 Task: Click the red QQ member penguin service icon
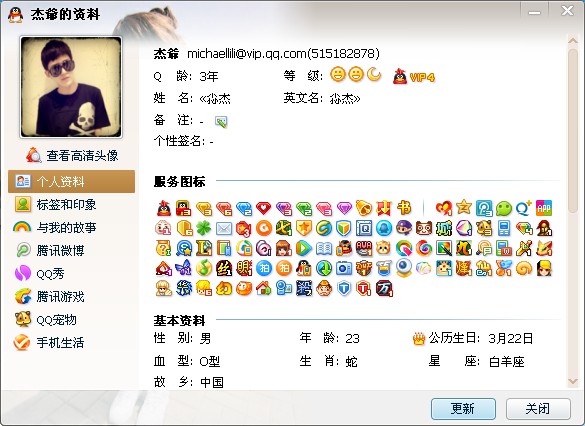tap(164, 208)
